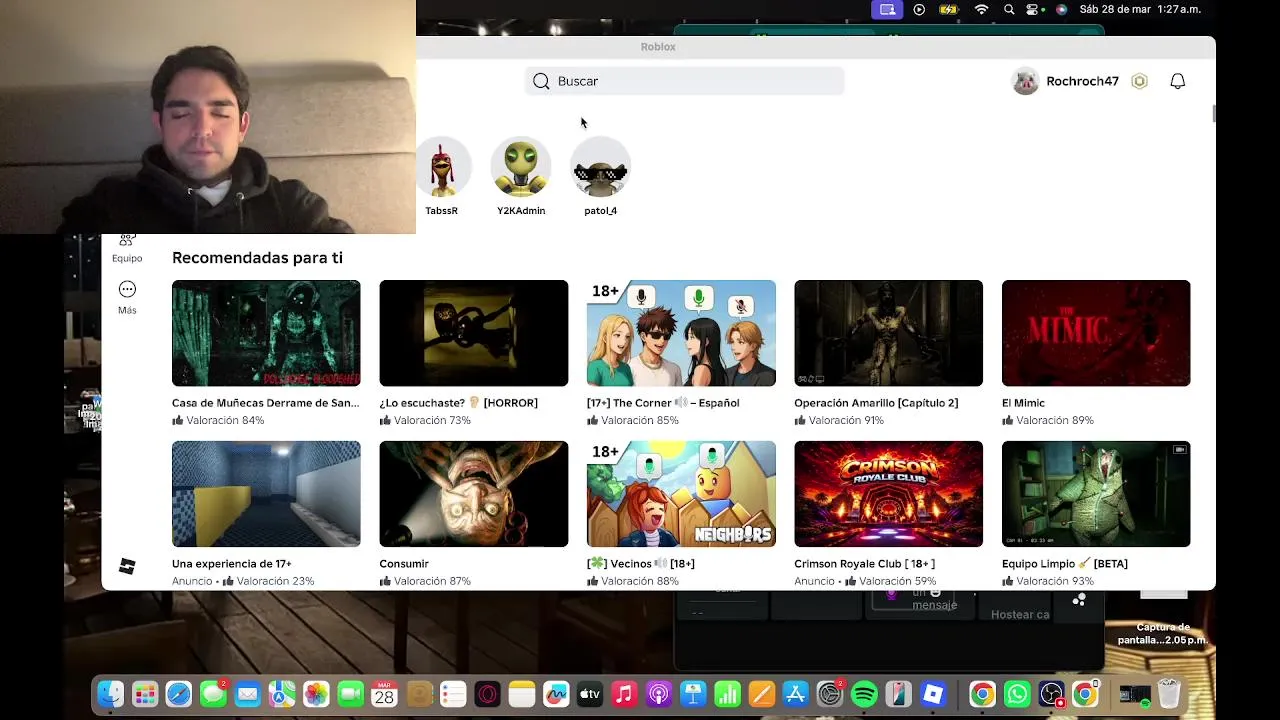Click the Roblox window vertical scrollbar
The height and width of the screenshot is (720, 1280).
pos(1213,113)
